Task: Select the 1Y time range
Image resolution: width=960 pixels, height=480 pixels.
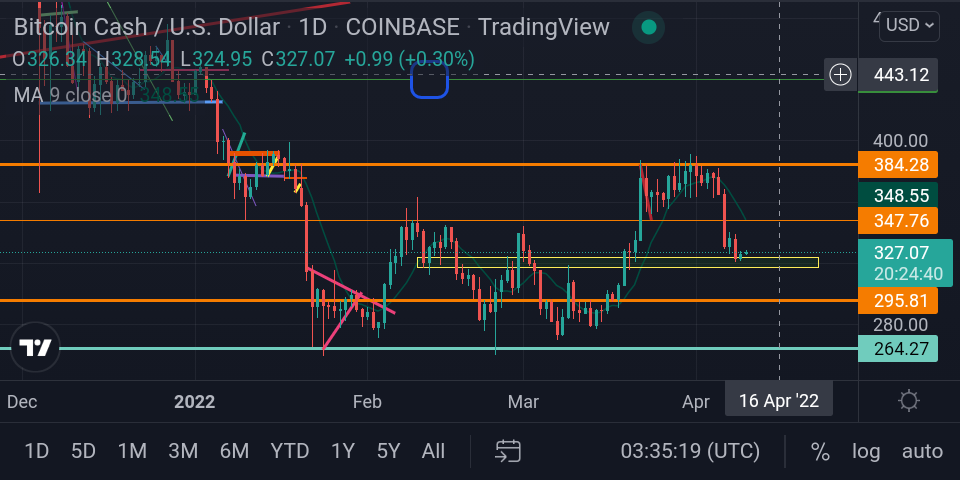Action: pos(343,452)
